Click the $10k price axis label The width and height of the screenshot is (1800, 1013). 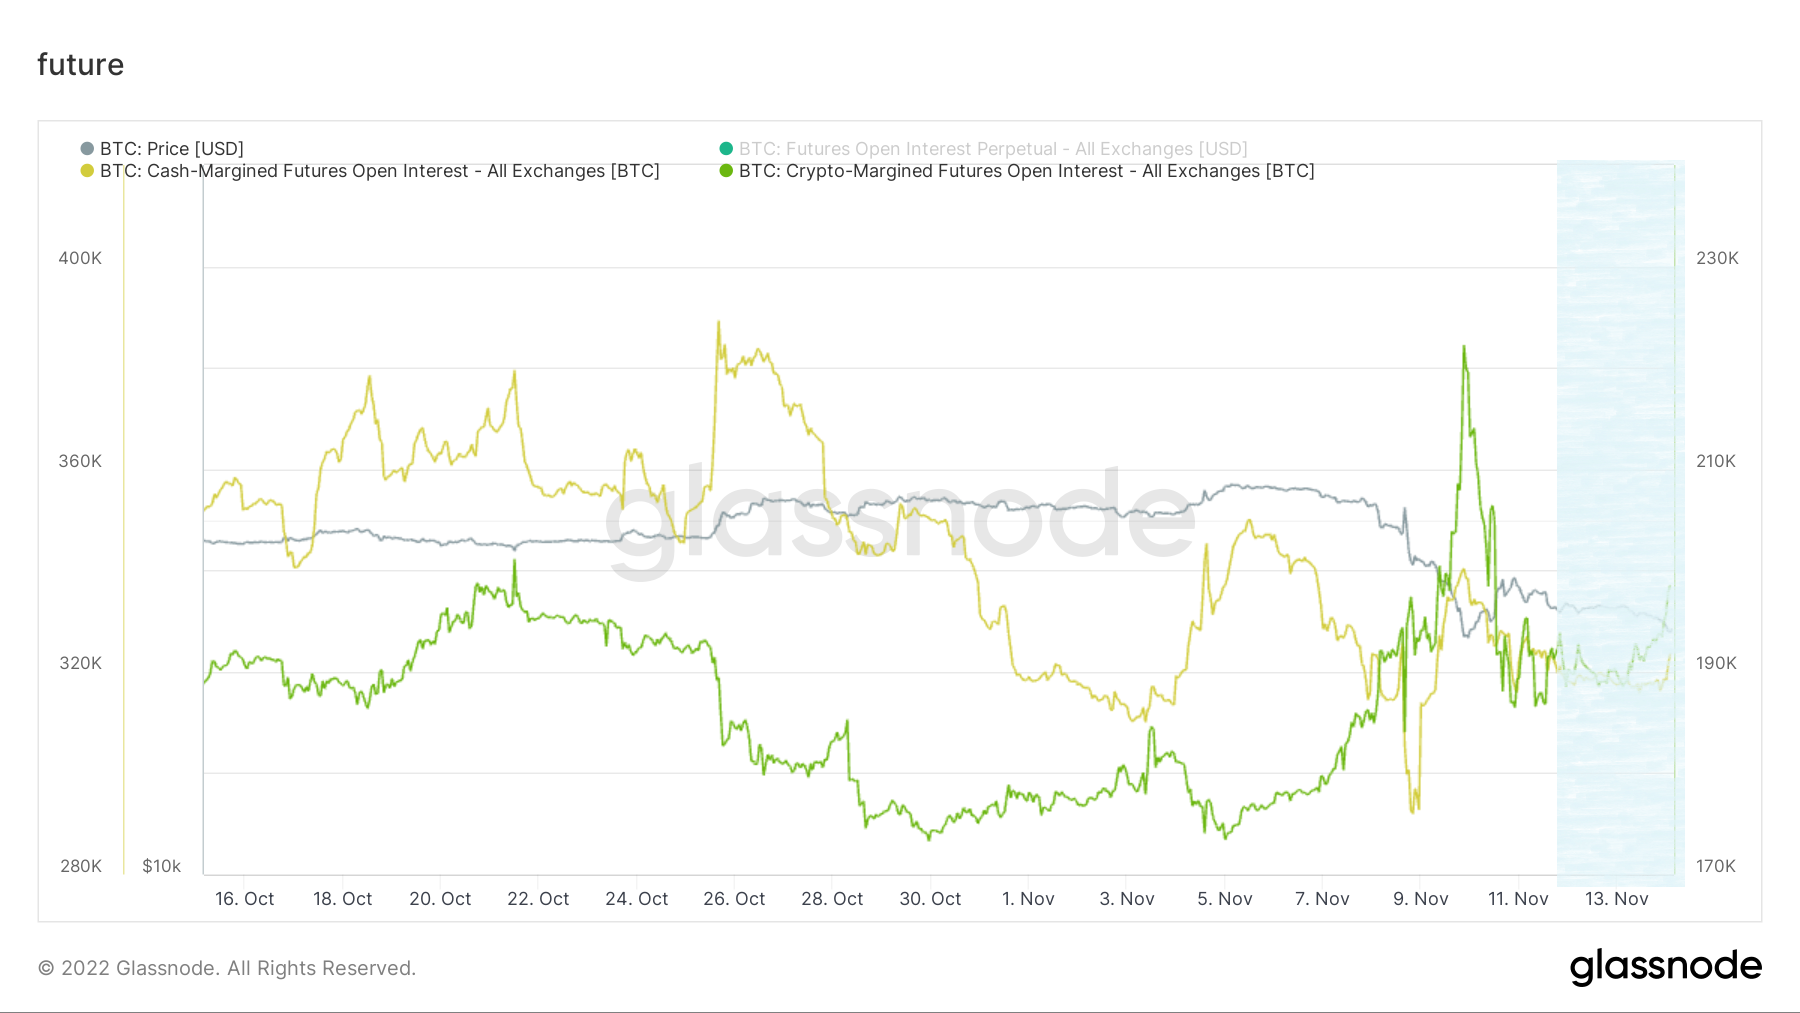tap(161, 866)
